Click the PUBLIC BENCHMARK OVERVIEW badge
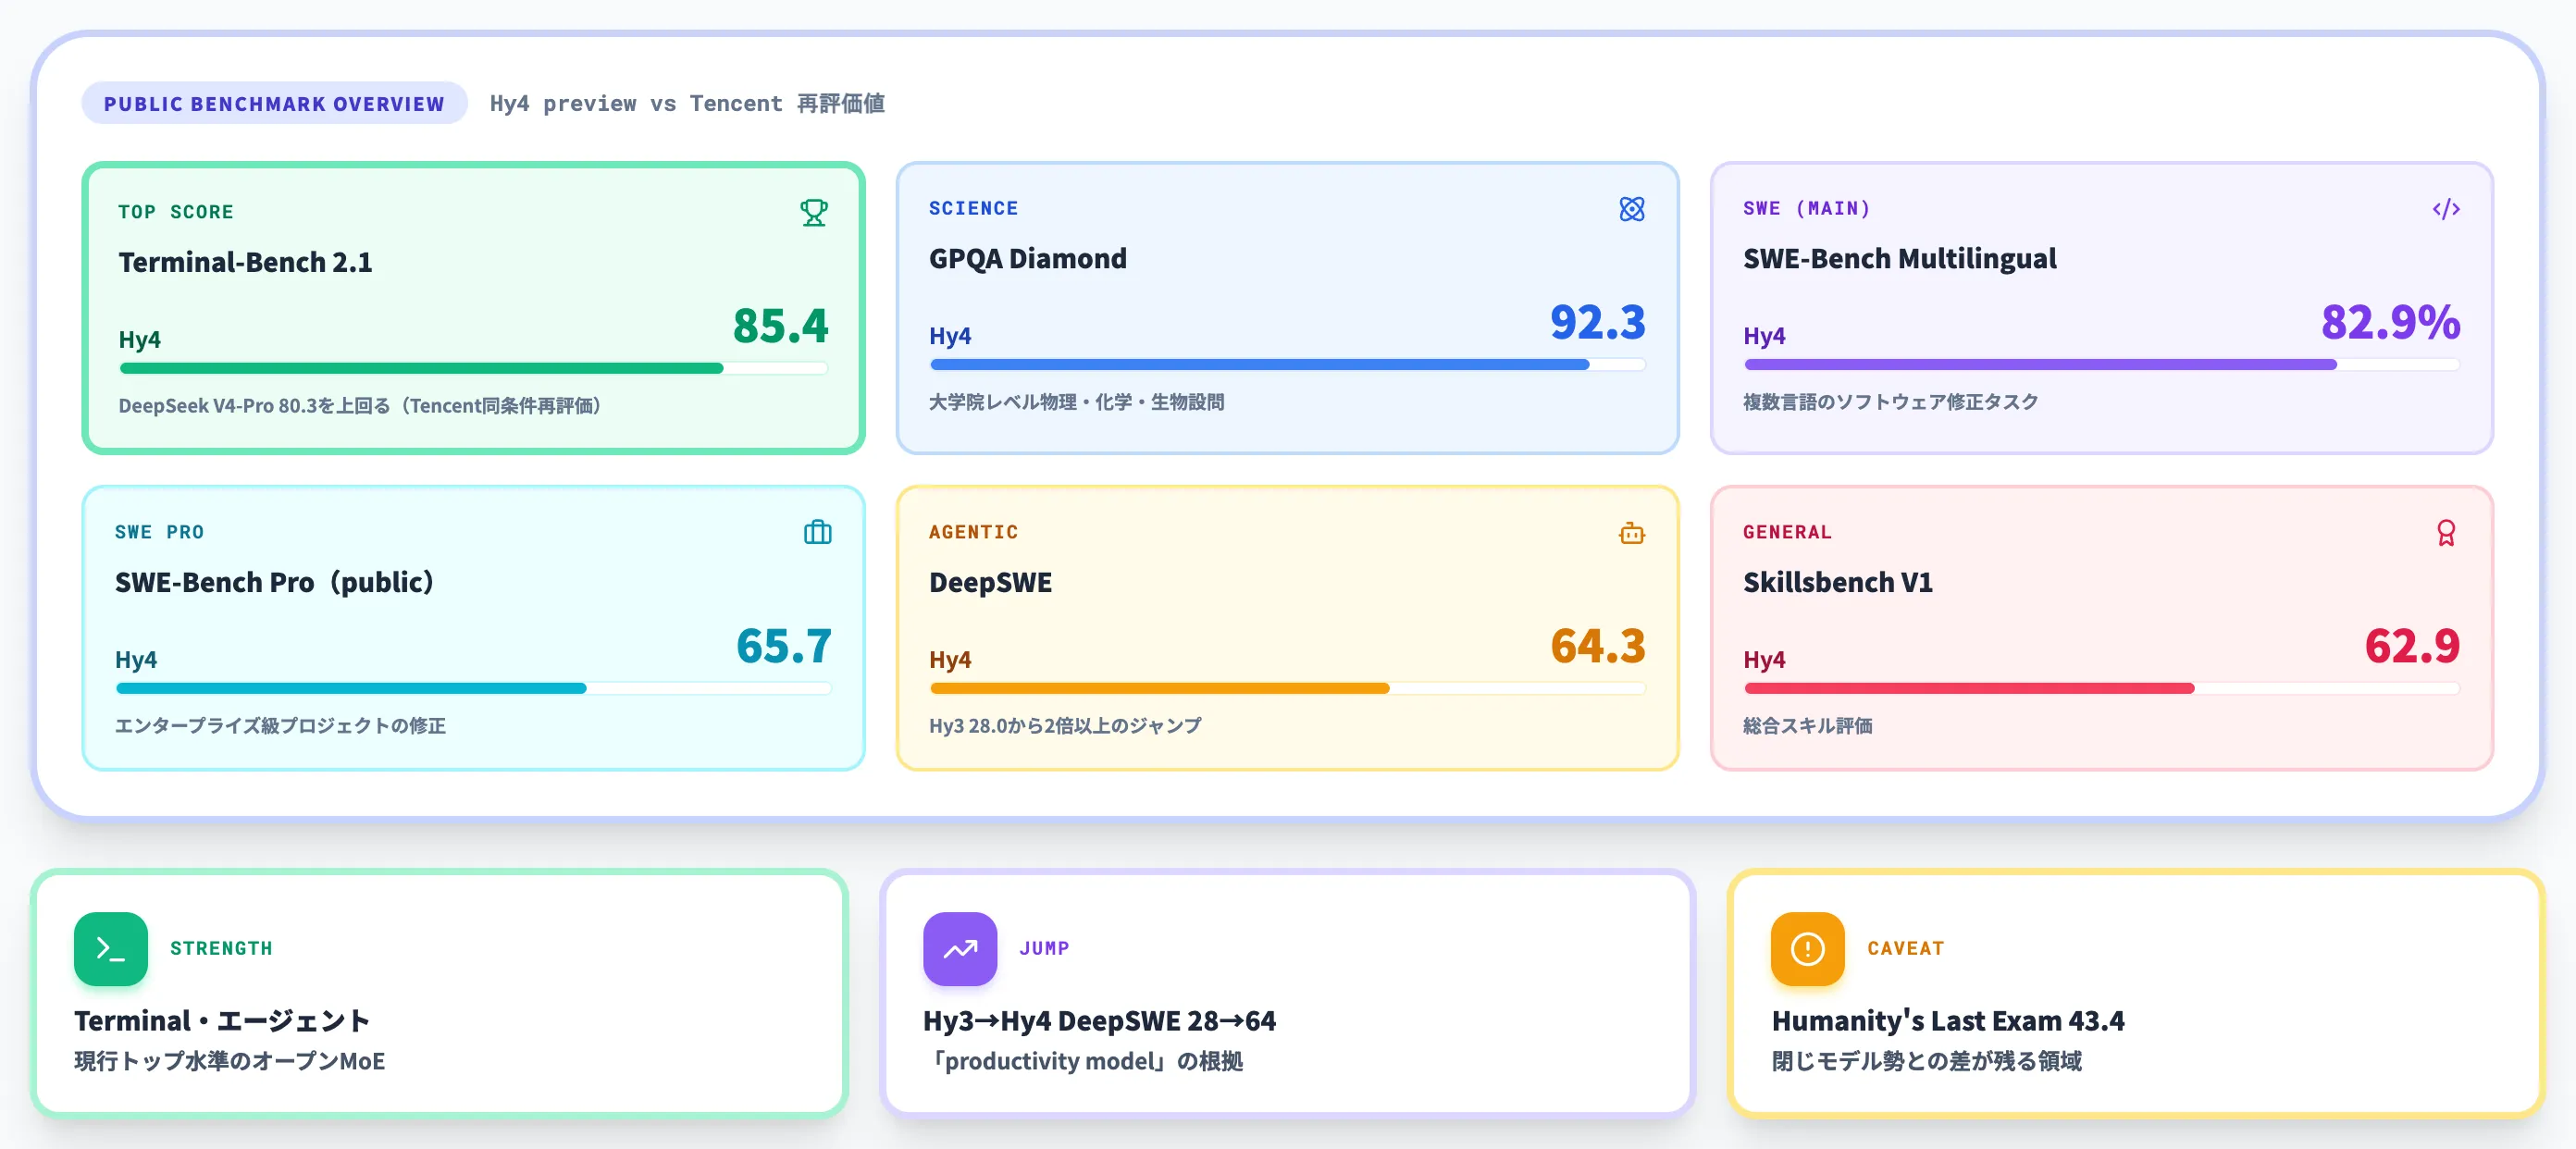 (274, 103)
